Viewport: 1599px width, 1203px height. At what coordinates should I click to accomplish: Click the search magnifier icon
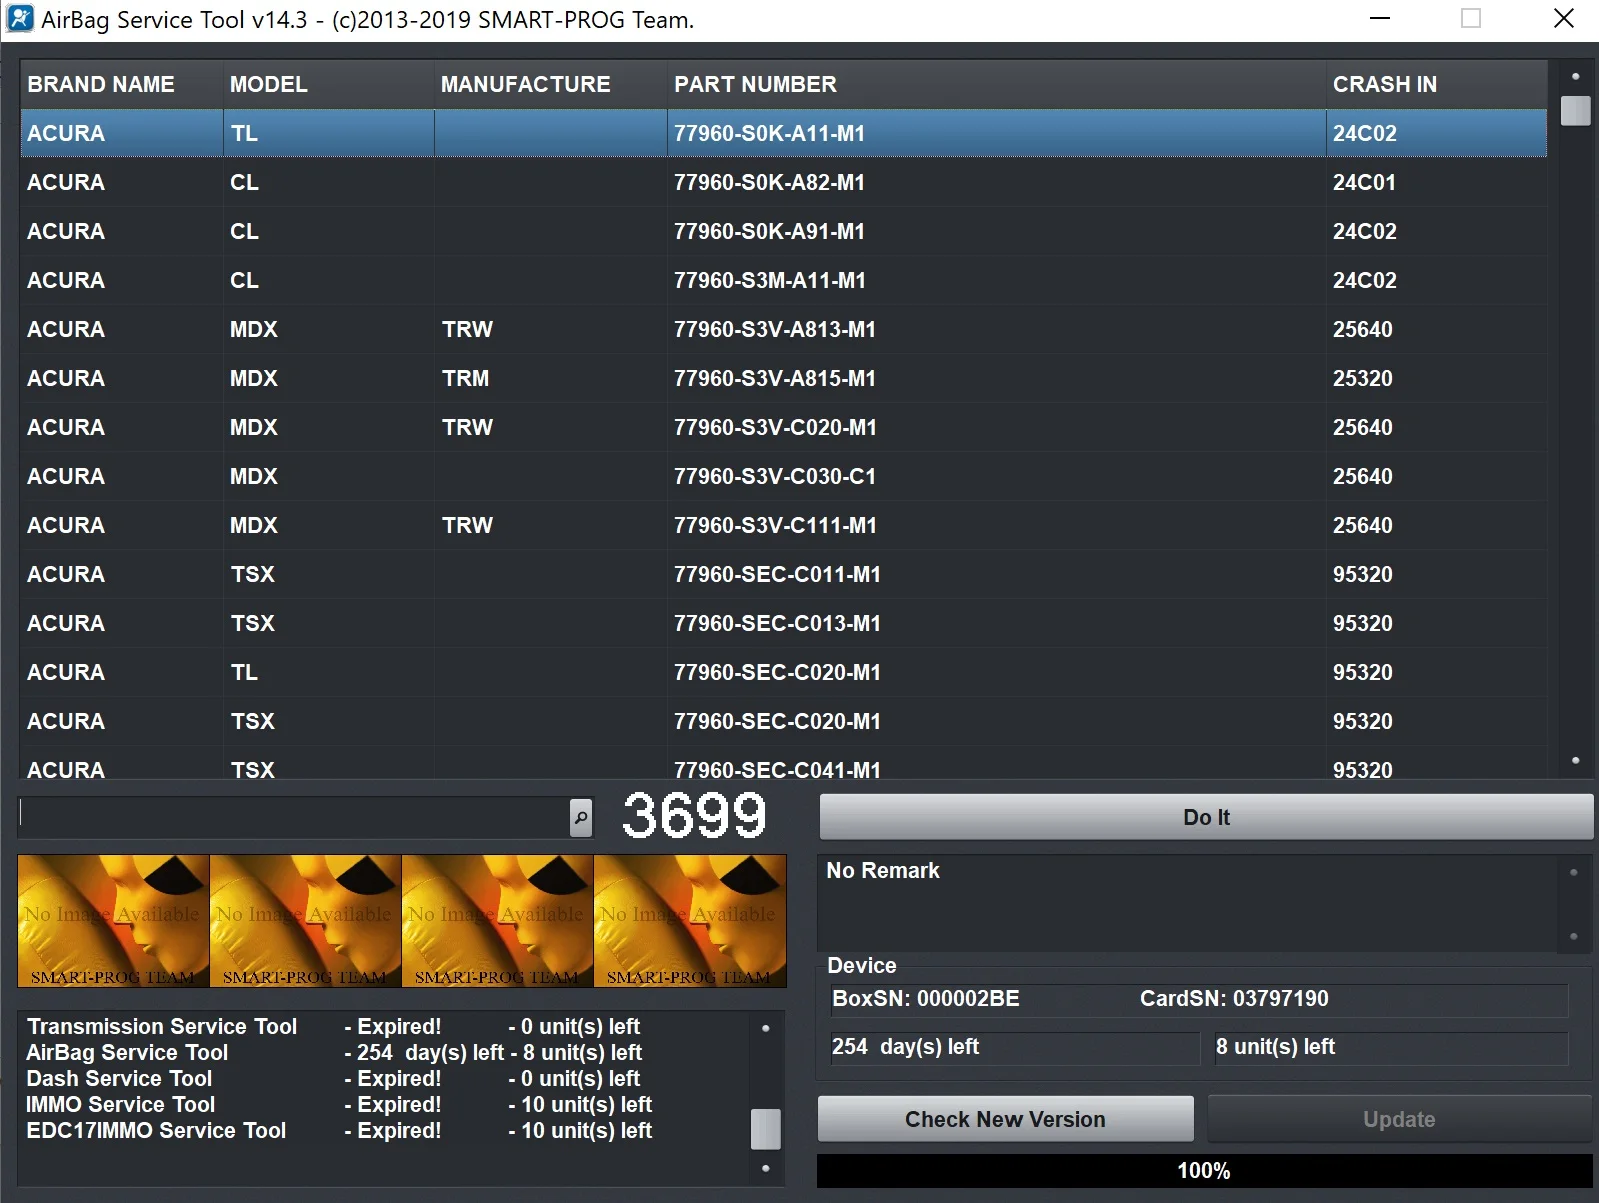pos(581,818)
